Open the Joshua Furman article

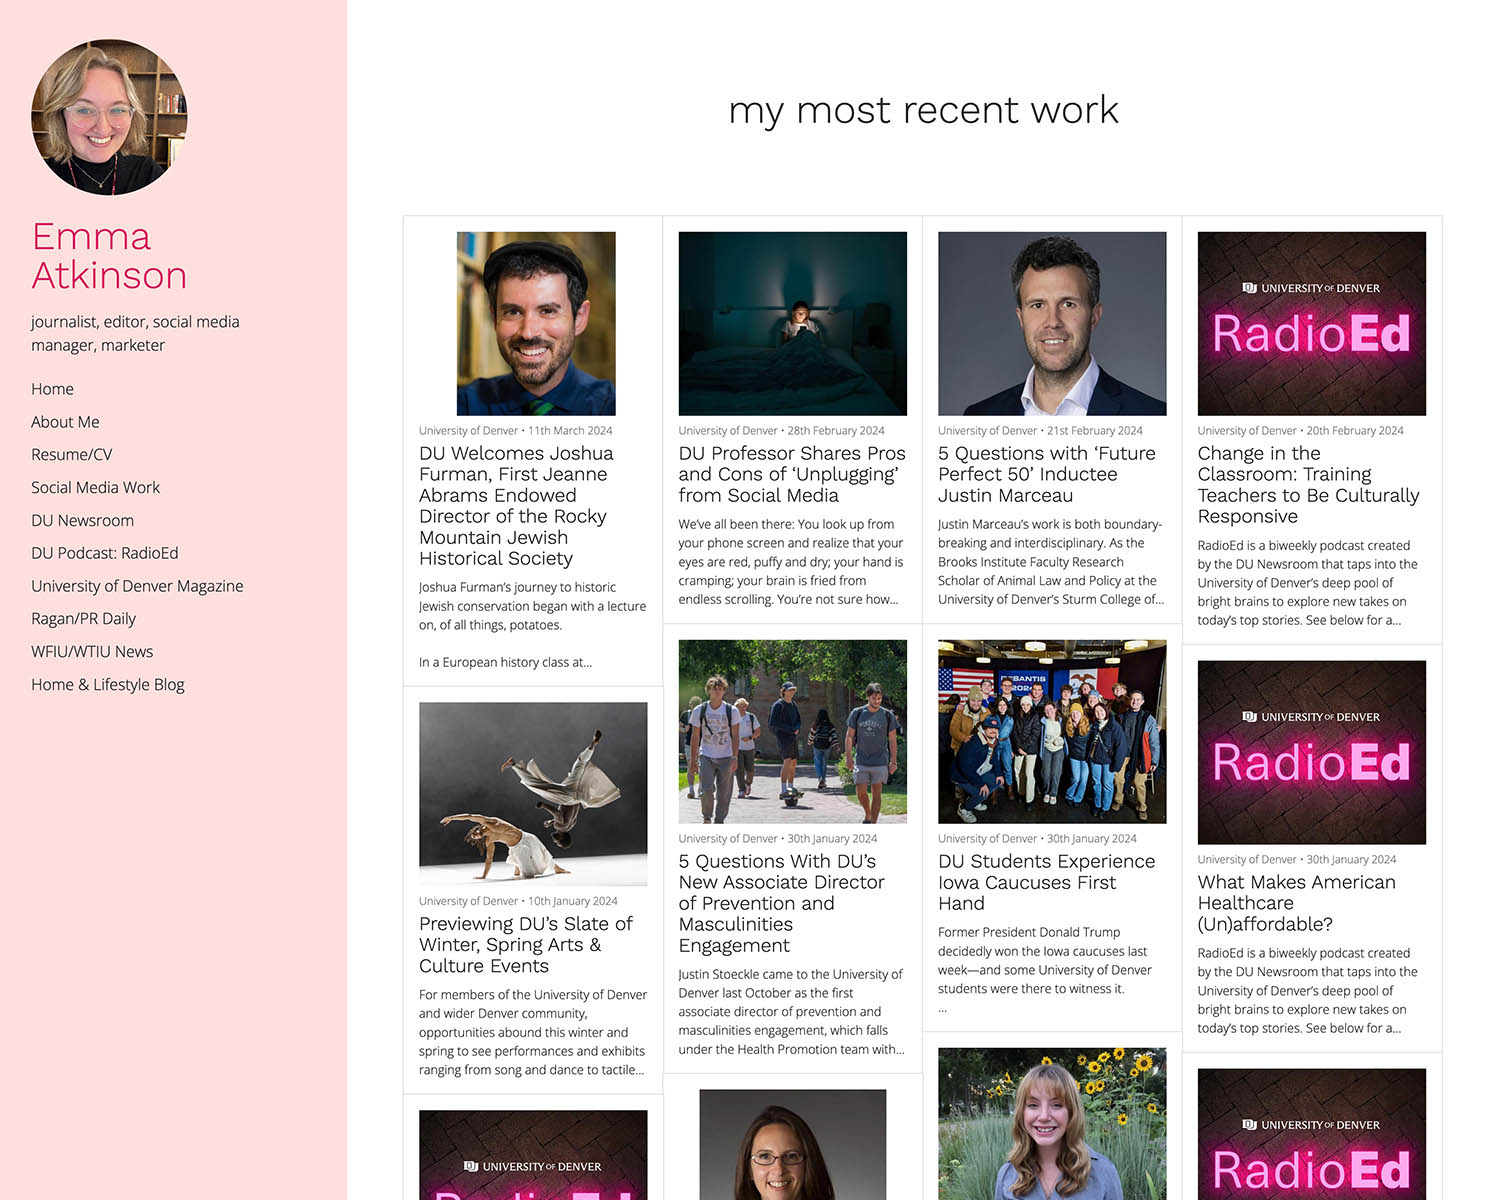tap(516, 505)
